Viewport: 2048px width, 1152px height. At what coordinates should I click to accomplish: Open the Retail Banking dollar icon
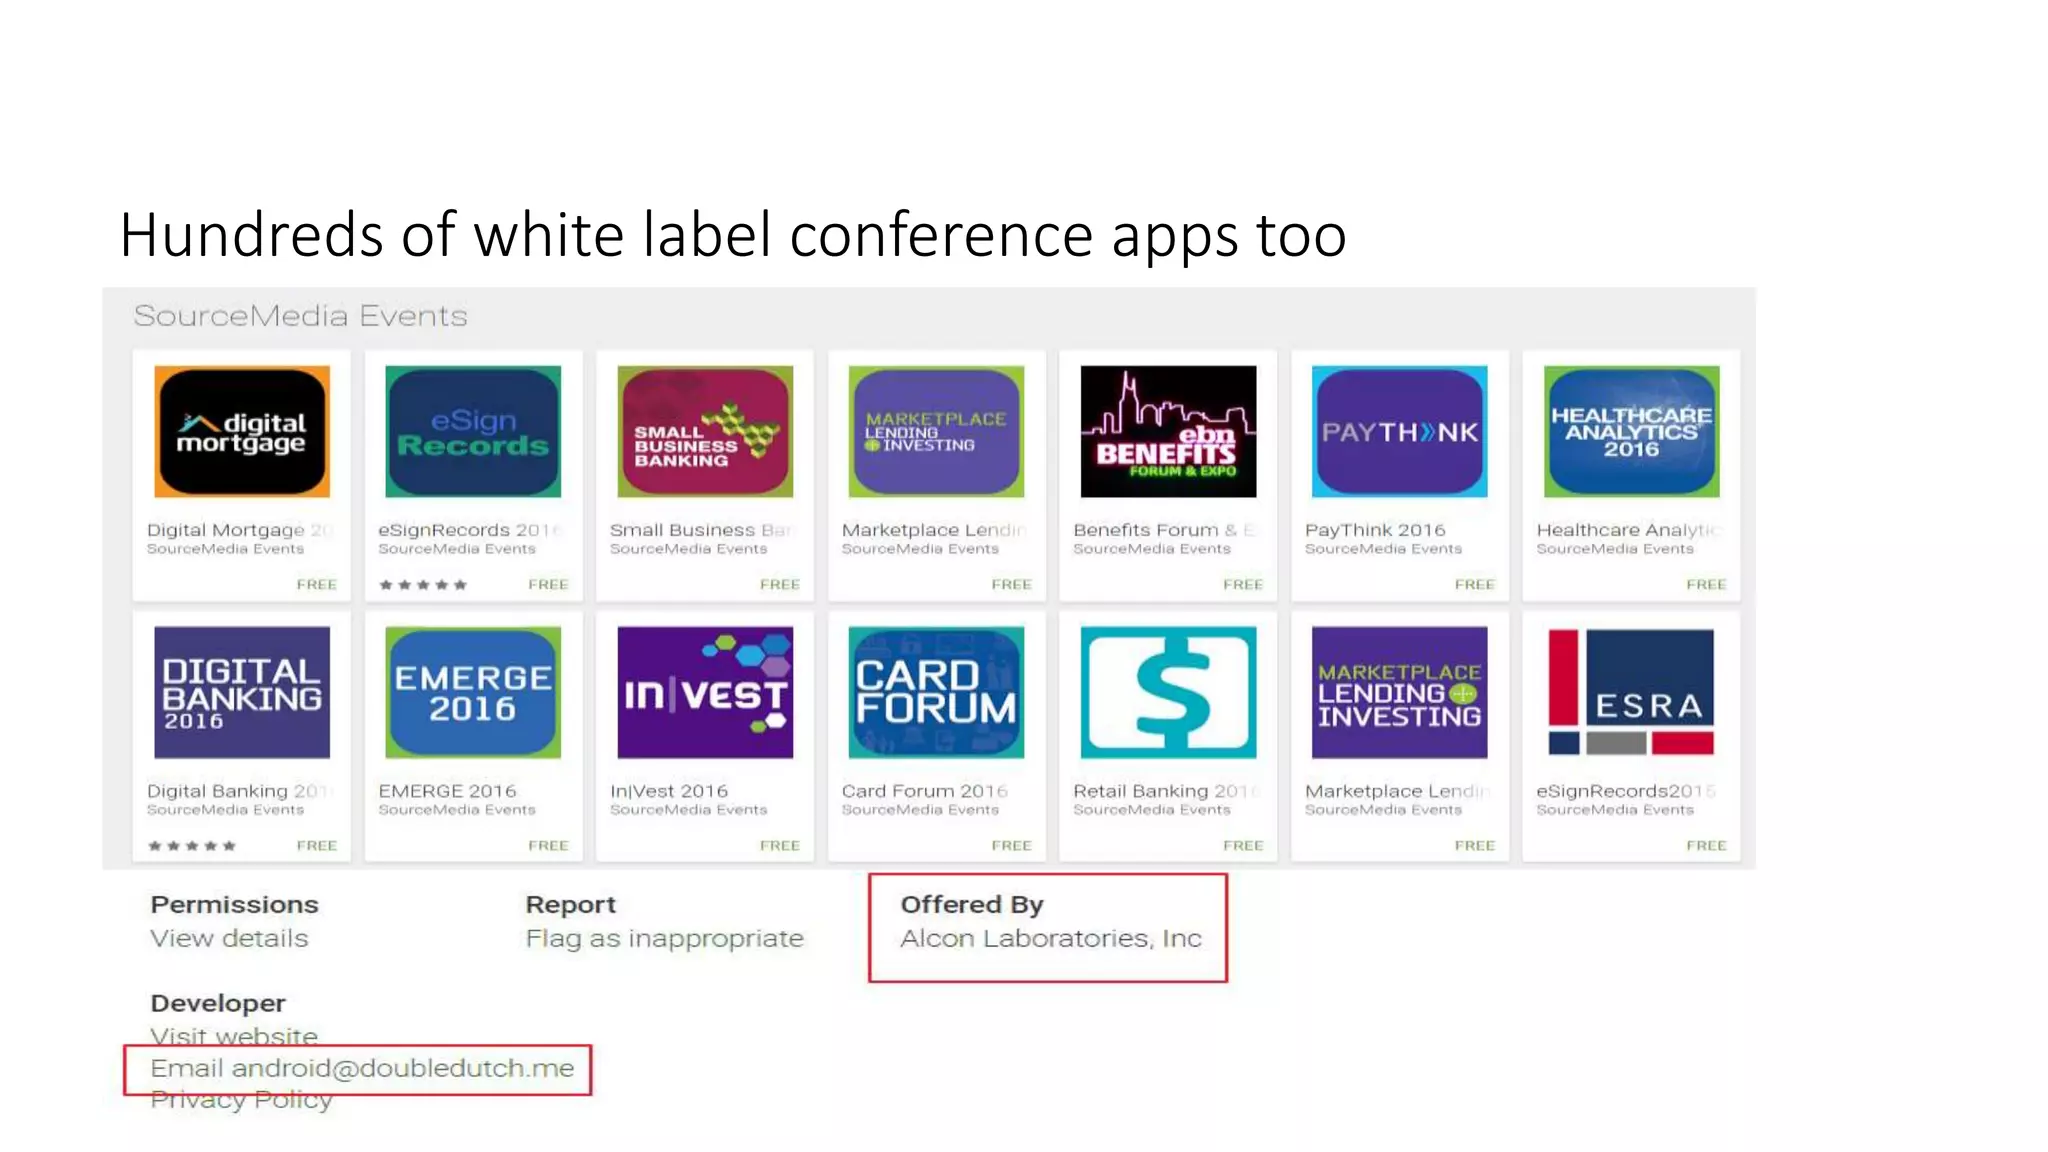tap(1168, 692)
